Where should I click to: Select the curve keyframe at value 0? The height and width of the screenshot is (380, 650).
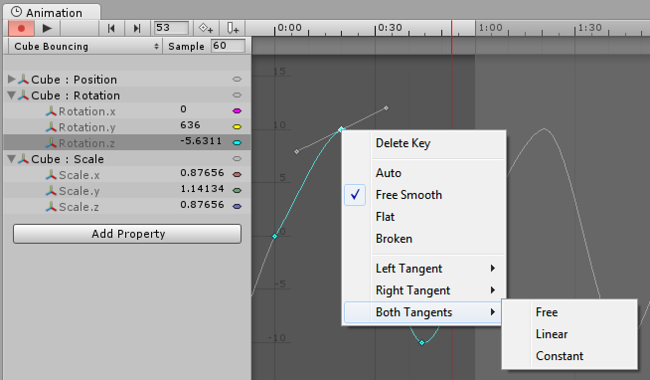click(x=274, y=236)
